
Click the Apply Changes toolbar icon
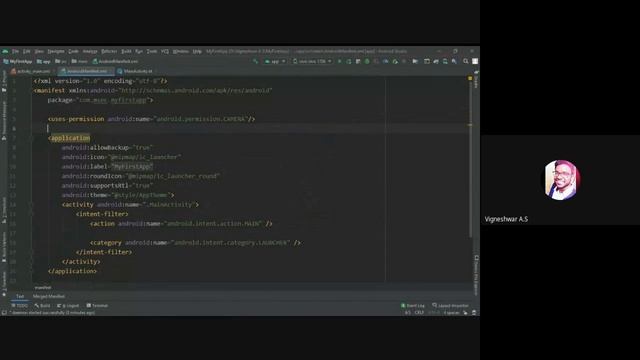pos(349,61)
